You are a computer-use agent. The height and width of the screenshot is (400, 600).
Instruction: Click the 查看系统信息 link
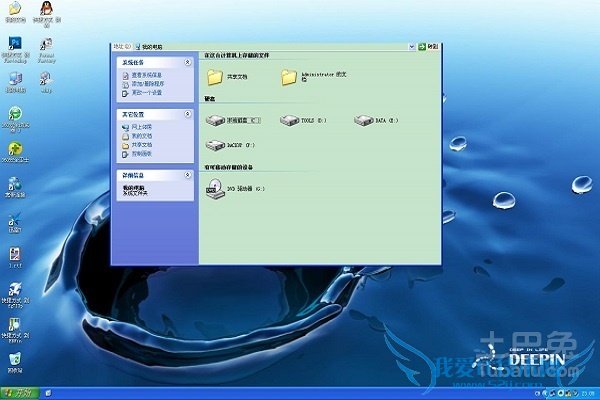[x=142, y=75]
